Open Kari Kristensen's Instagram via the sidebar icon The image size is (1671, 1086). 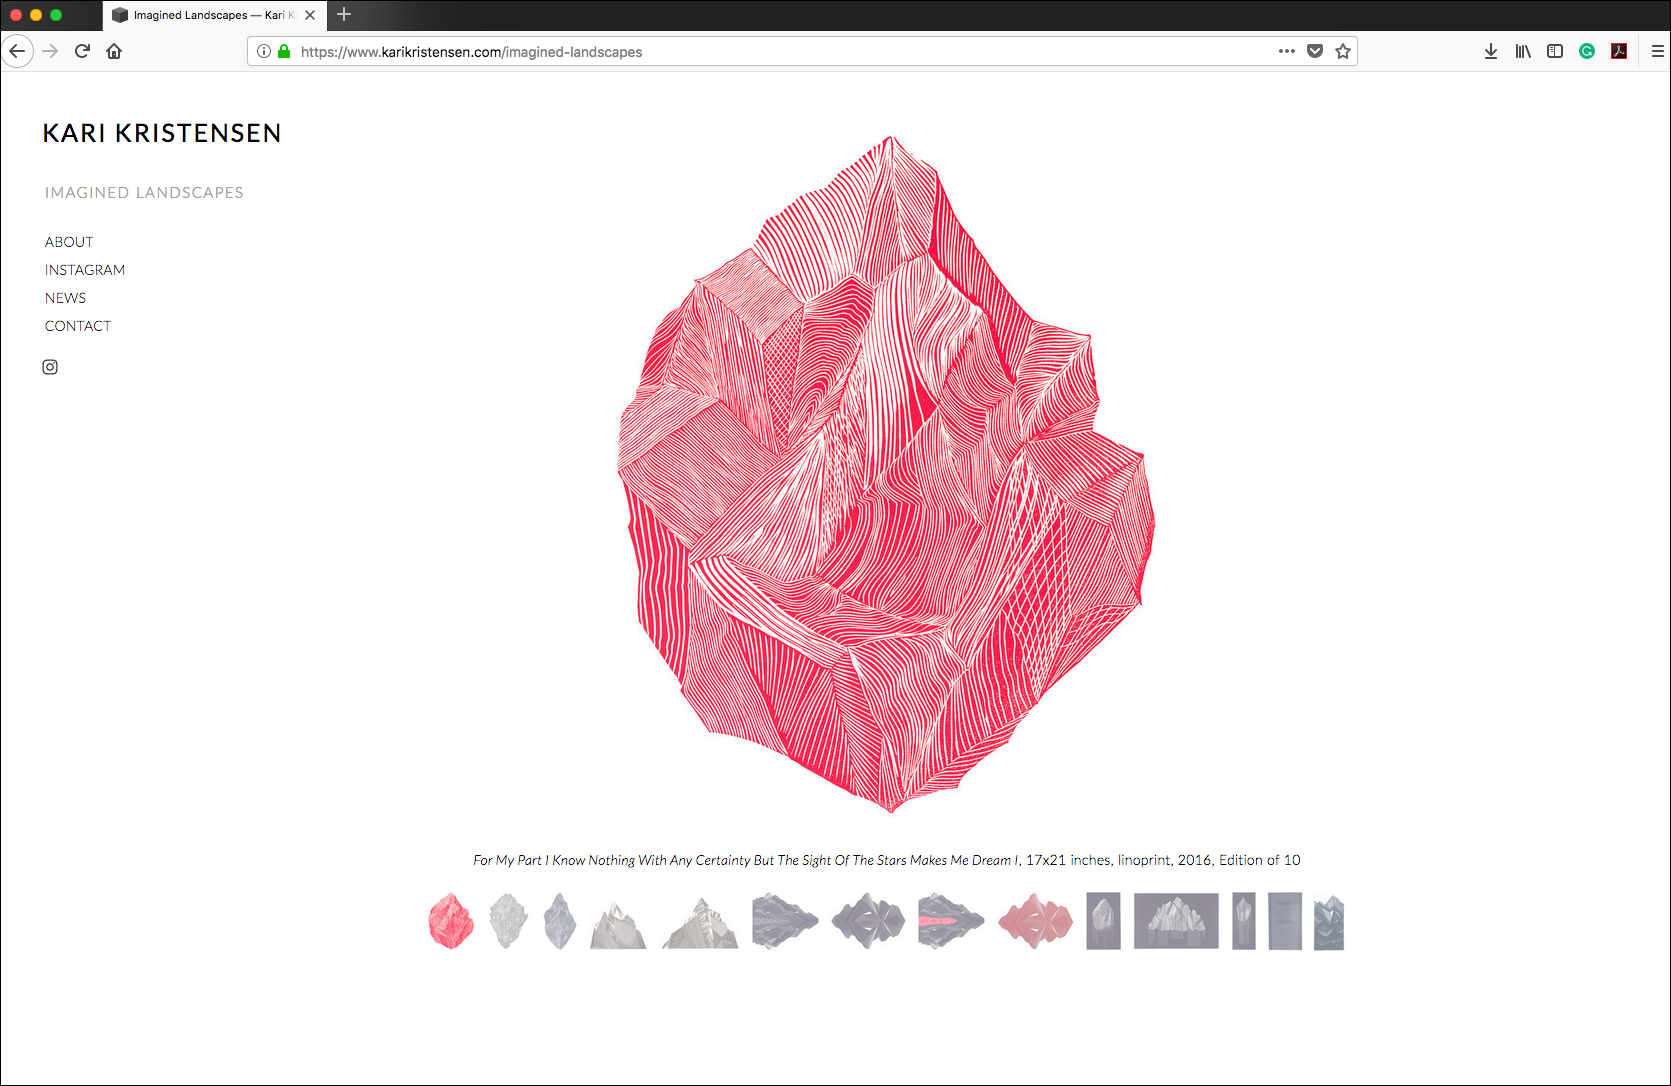(50, 367)
